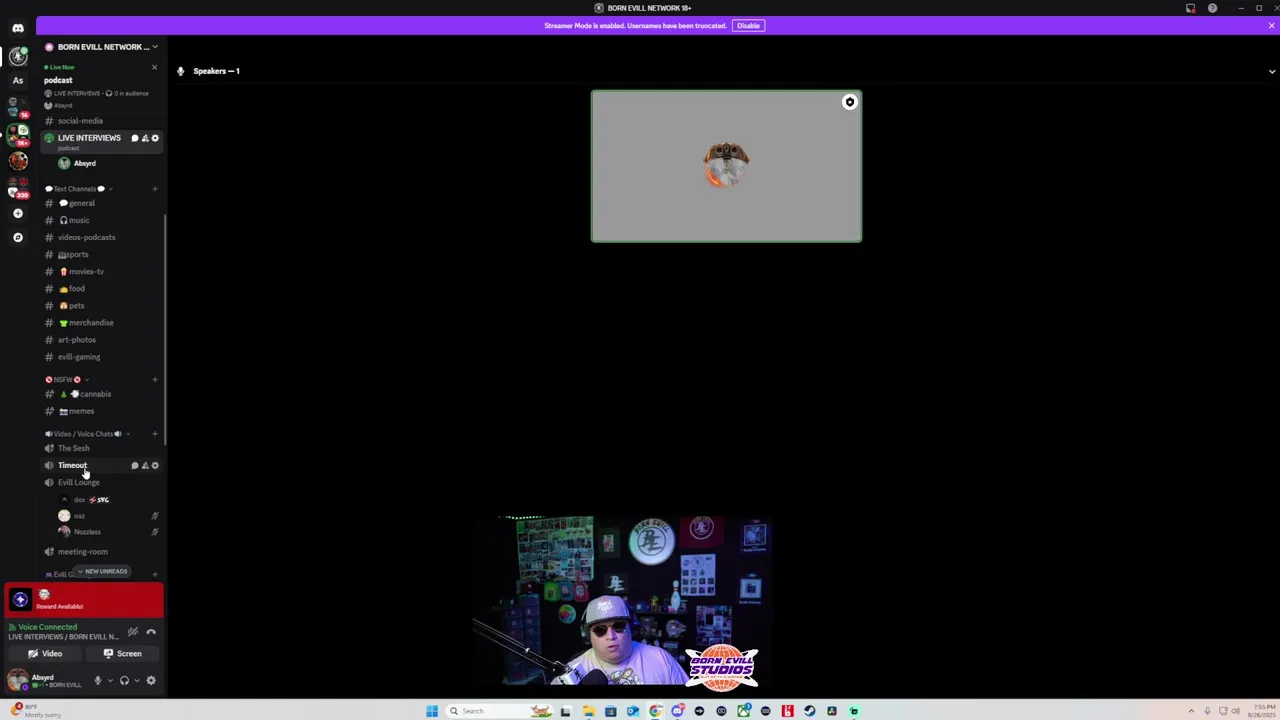Image resolution: width=1280 pixels, height=720 pixels.
Task: Click the red Reward Available banner
Action: tap(84, 599)
